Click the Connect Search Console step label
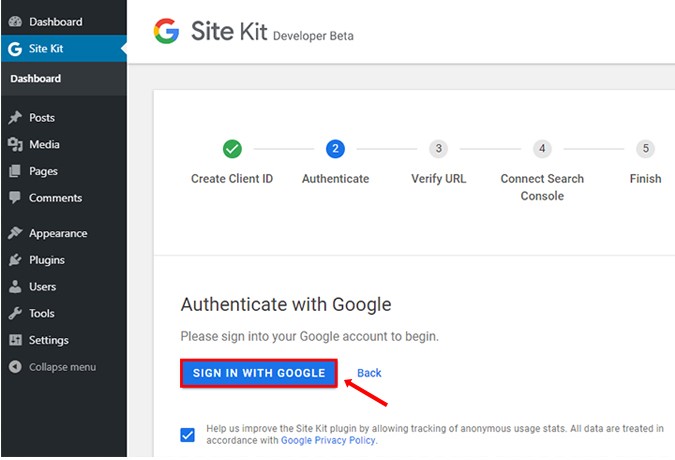The width and height of the screenshot is (675, 460). coord(542,187)
